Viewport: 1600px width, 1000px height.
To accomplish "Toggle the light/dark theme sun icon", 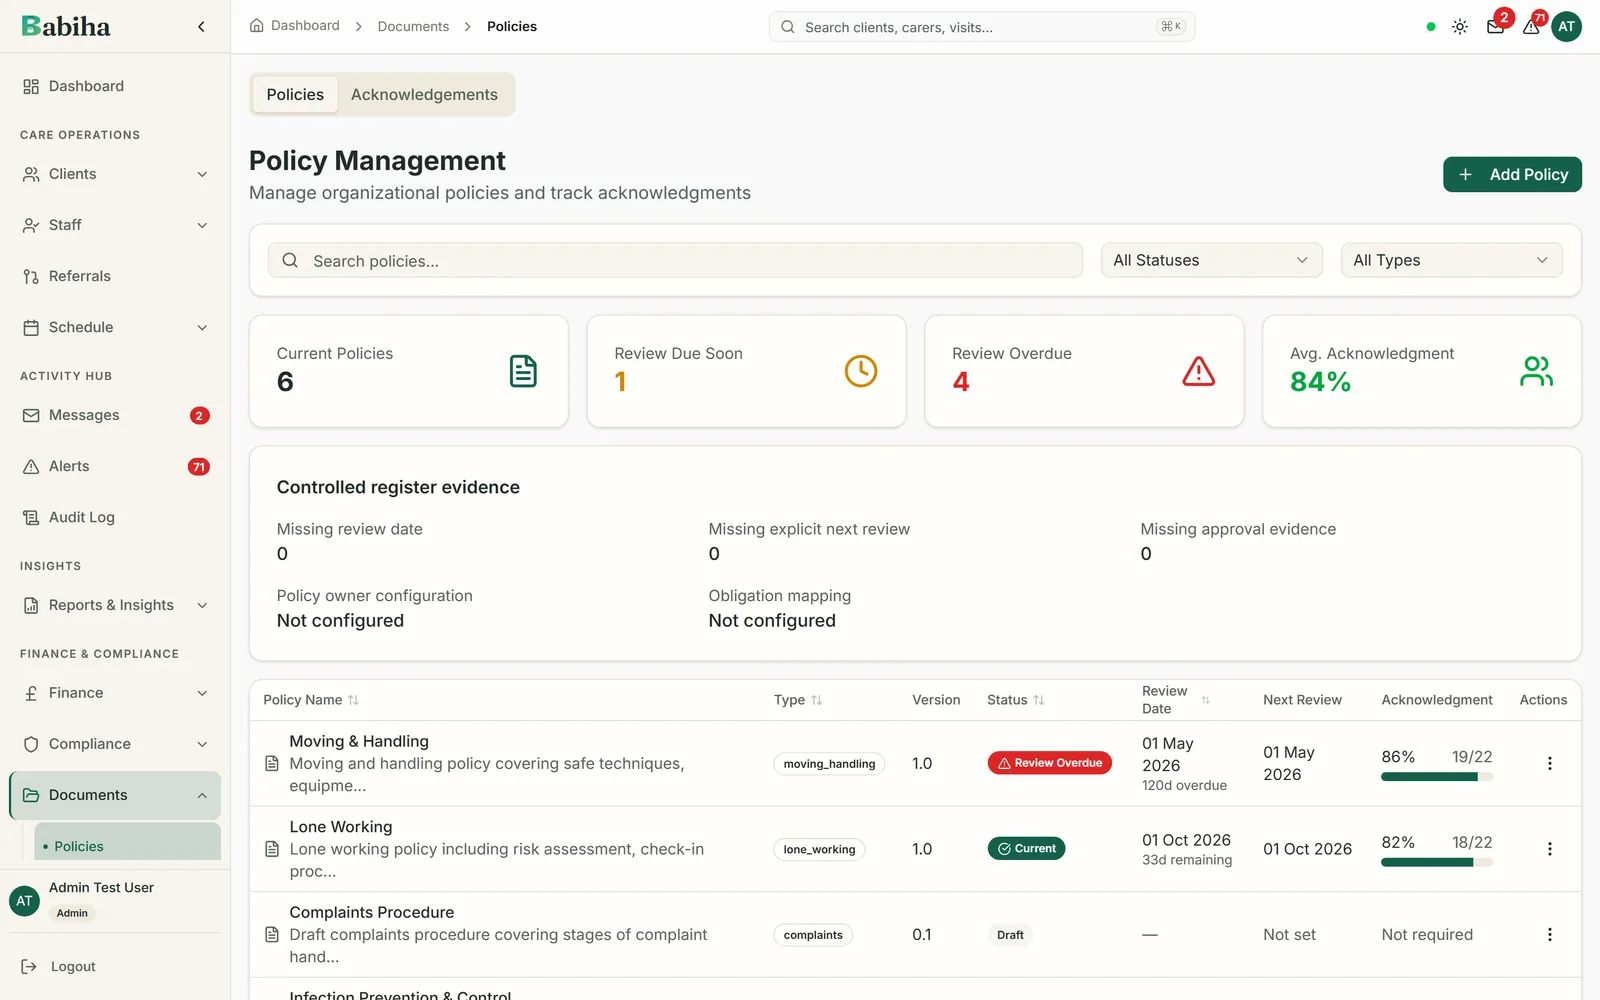I will click(x=1460, y=27).
